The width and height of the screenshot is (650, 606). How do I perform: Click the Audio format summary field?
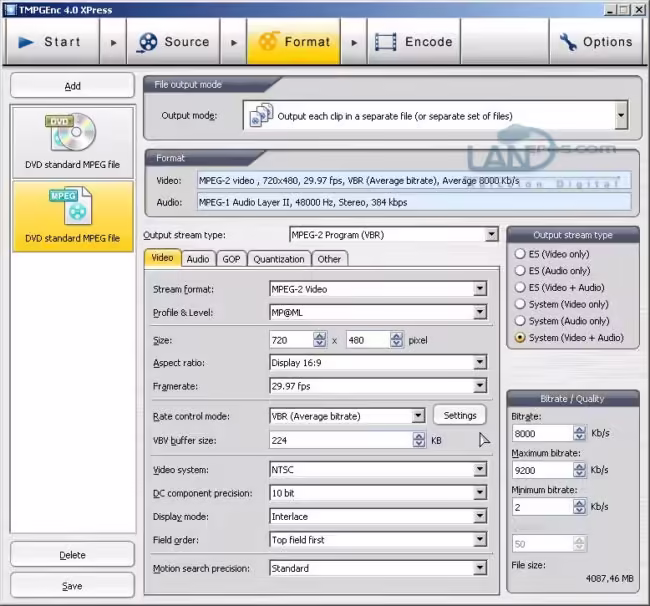pos(414,202)
